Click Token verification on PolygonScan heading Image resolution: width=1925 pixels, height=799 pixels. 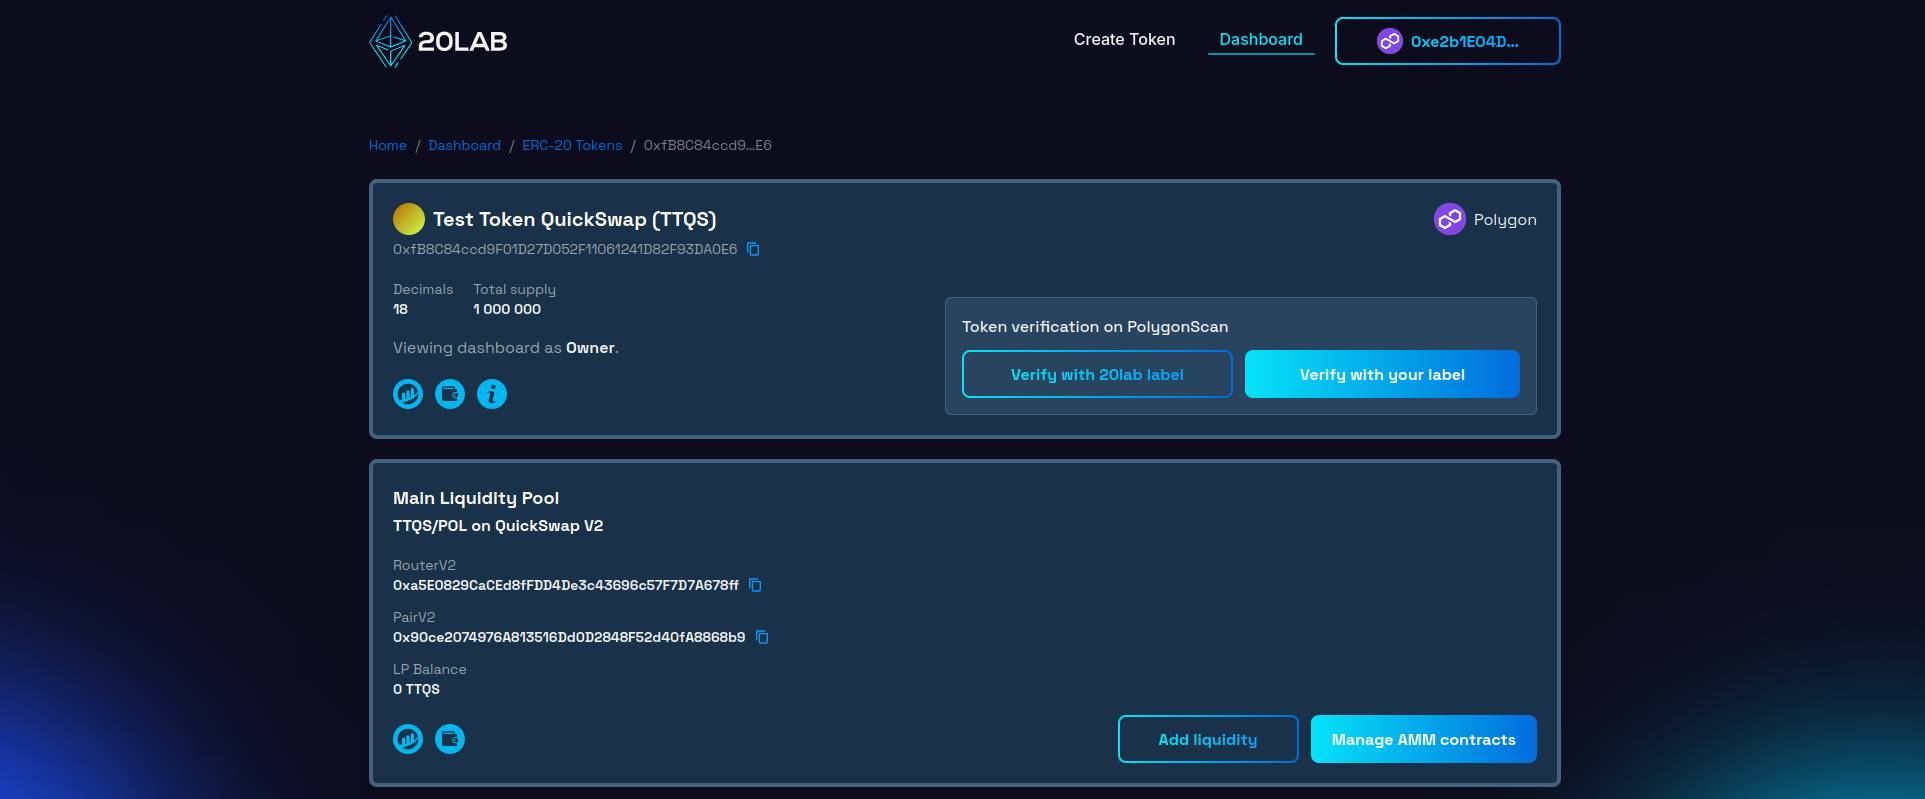point(1095,327)
